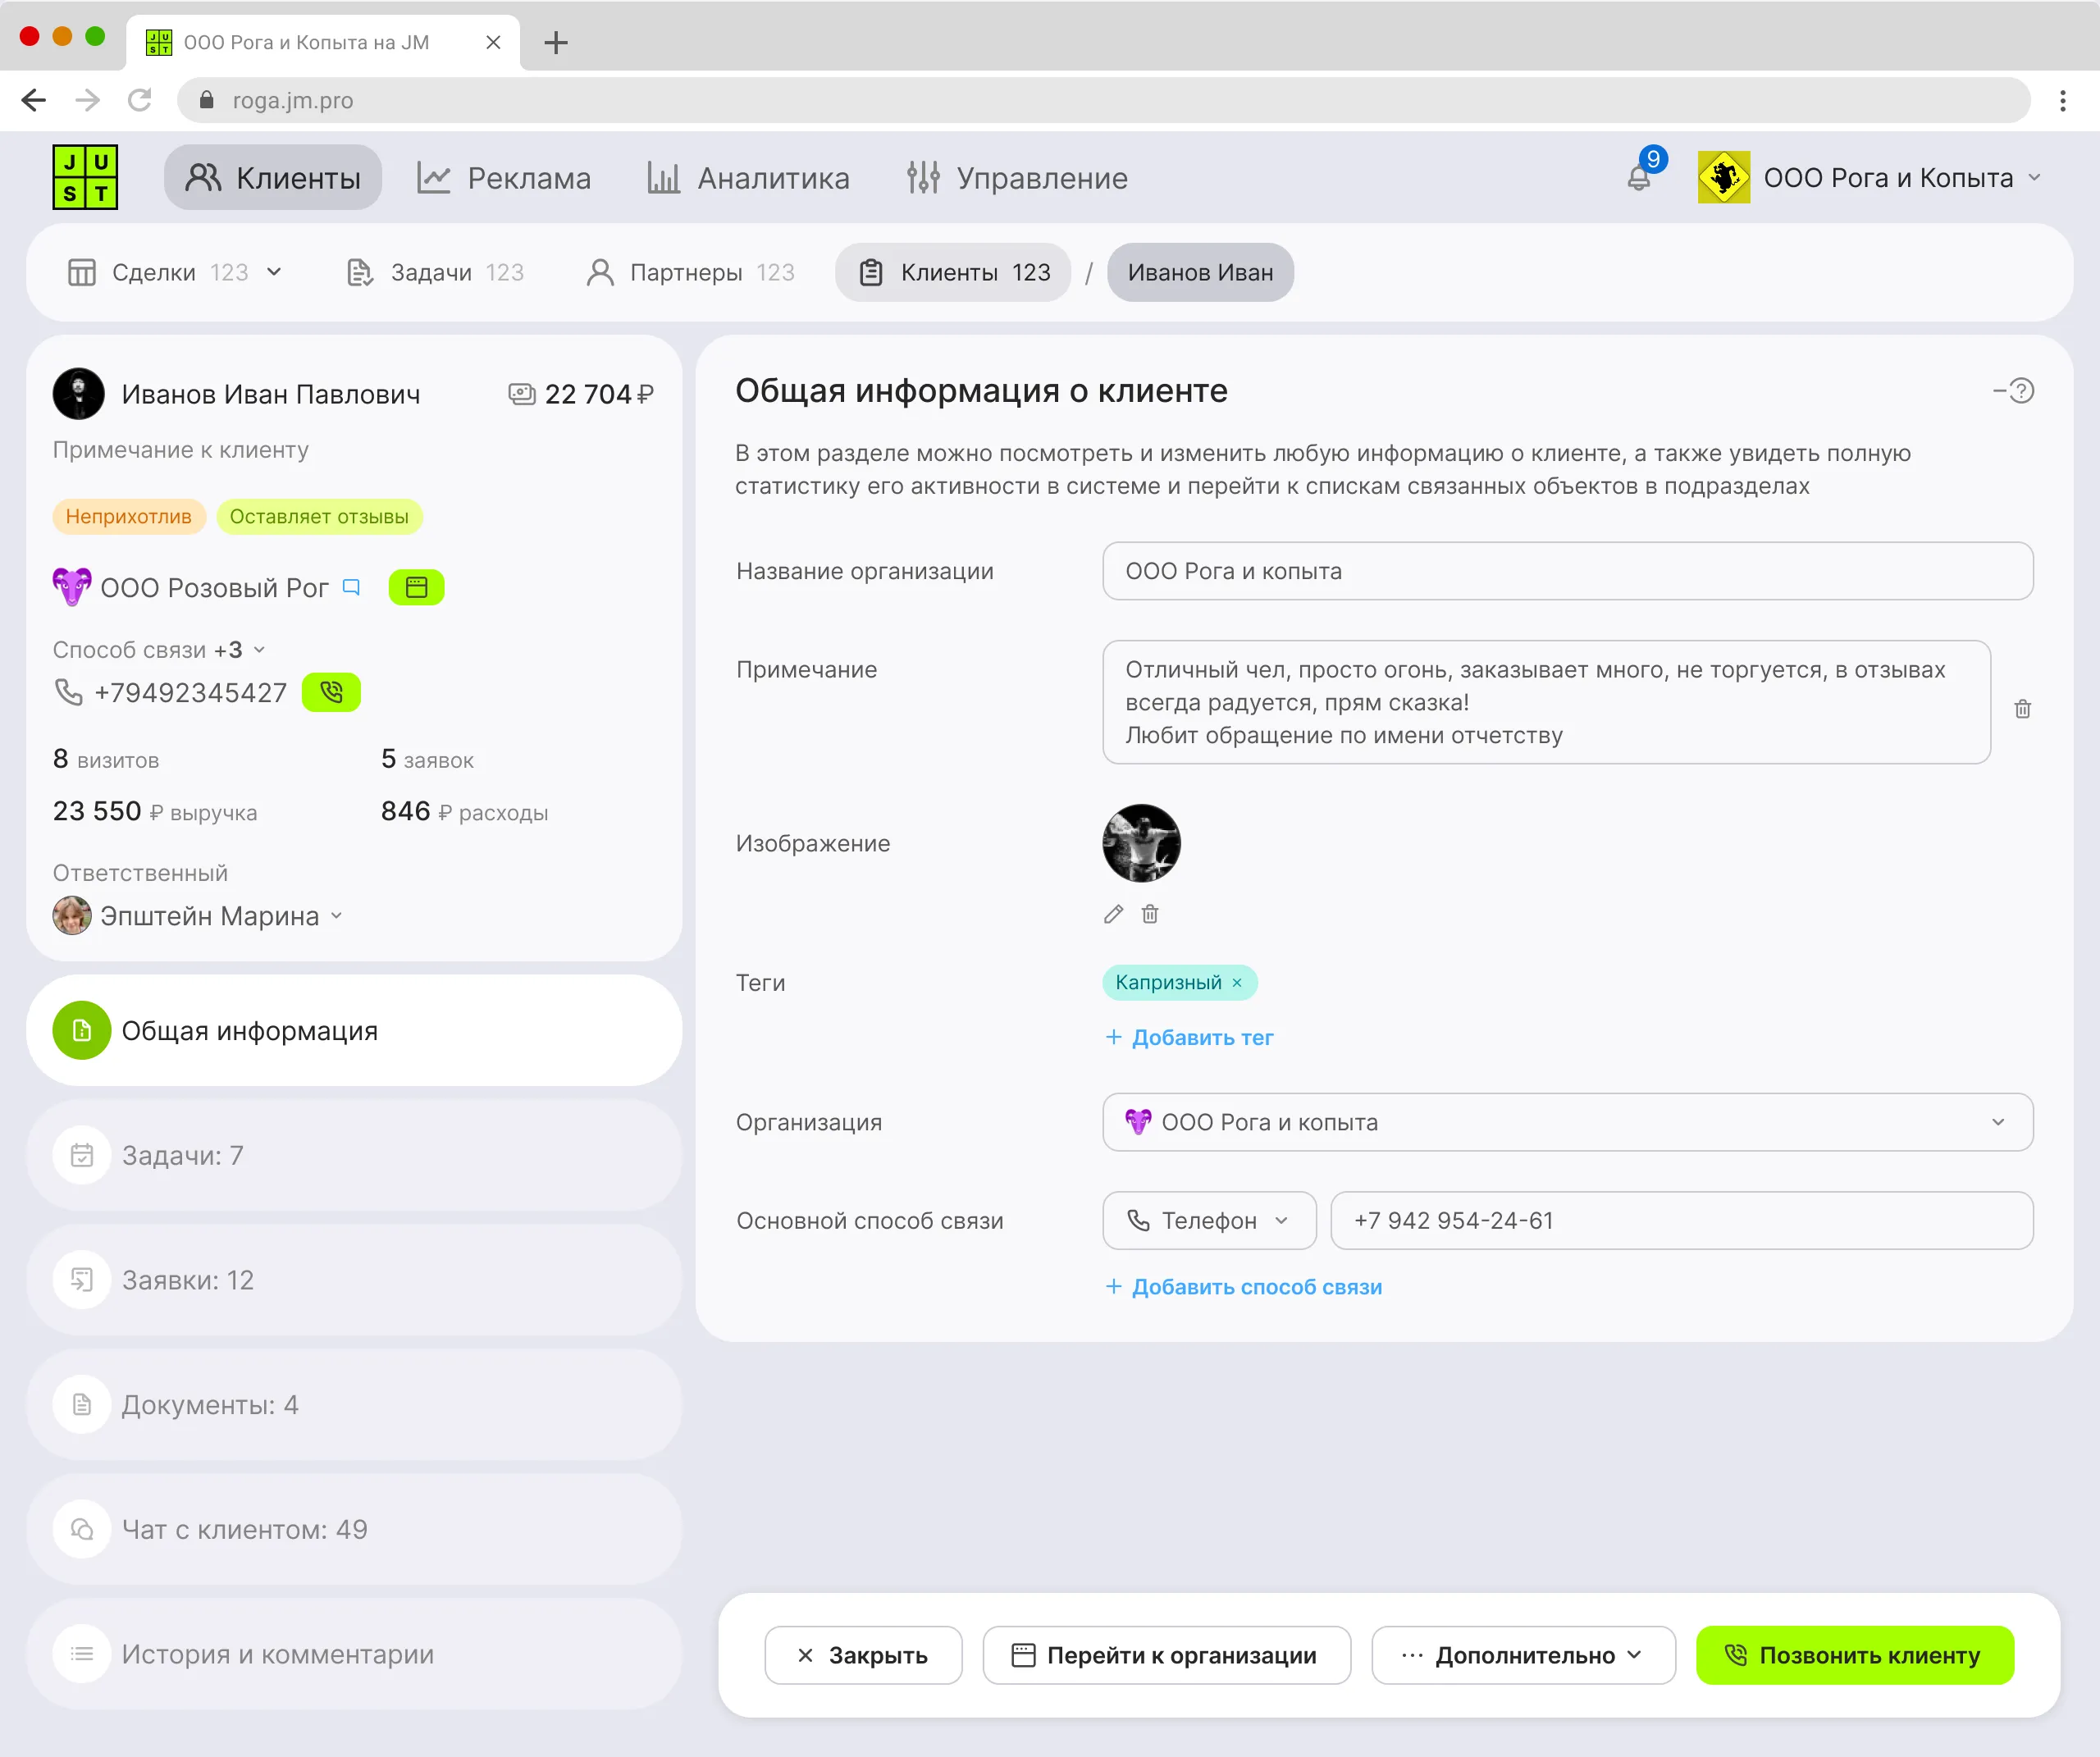Open the help question-mark icon near section title
This screenshot has height=1757, width=2100.
[x=2024, y=391]
